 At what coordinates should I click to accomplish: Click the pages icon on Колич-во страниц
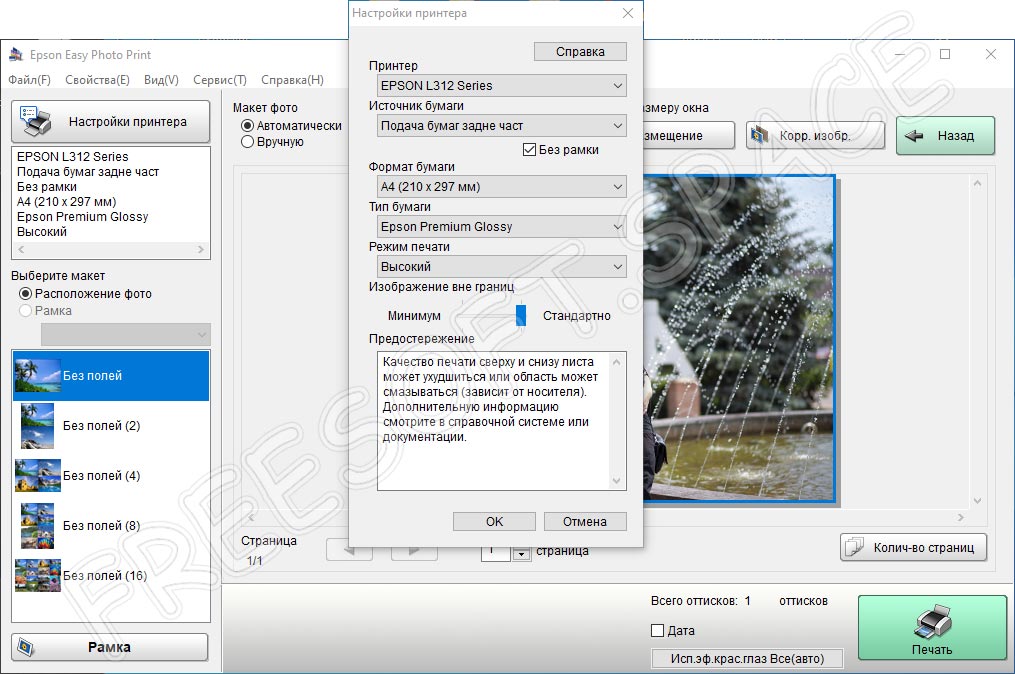click(854, 547)
